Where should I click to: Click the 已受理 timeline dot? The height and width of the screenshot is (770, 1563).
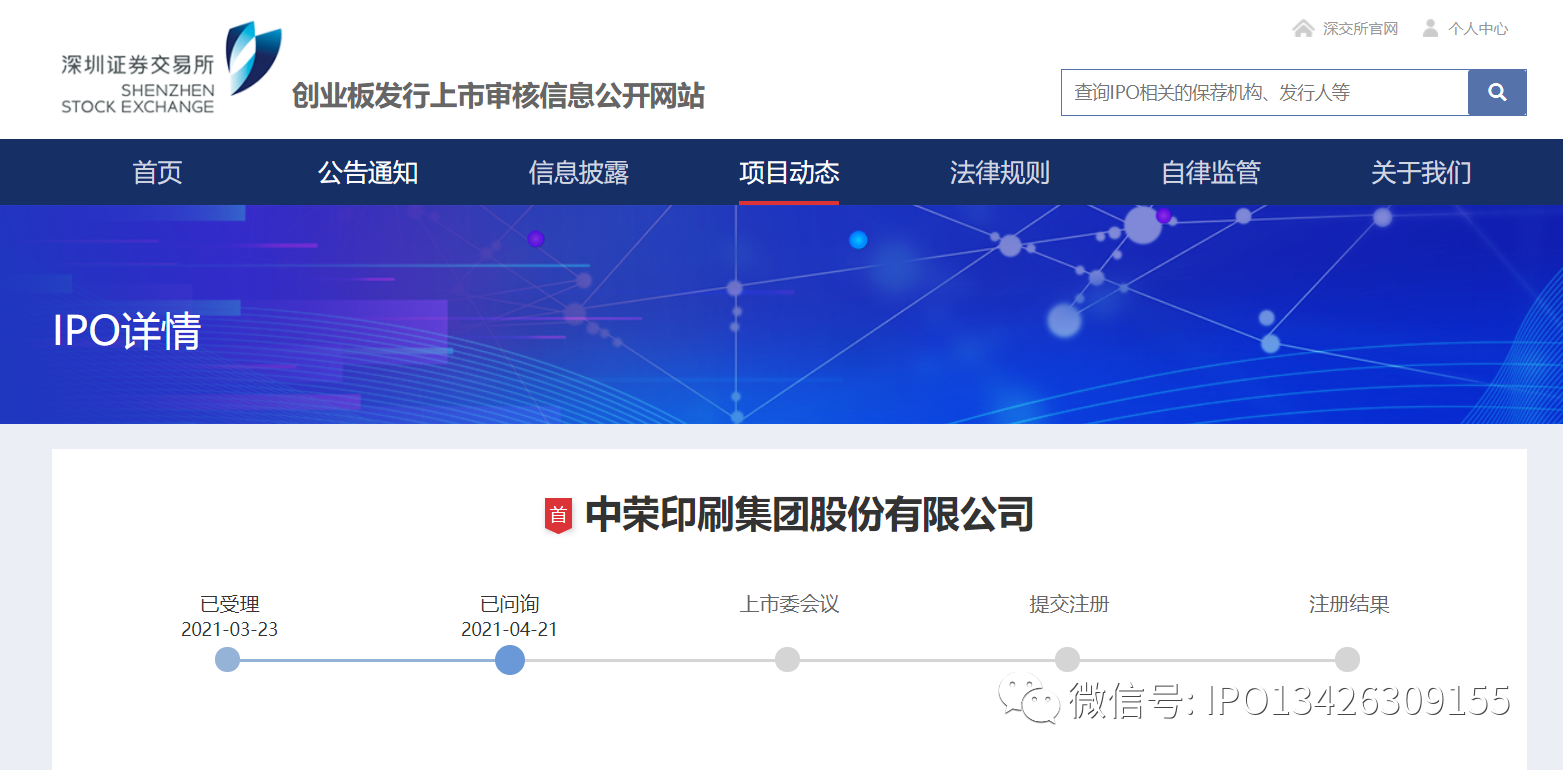coord(228,660)
